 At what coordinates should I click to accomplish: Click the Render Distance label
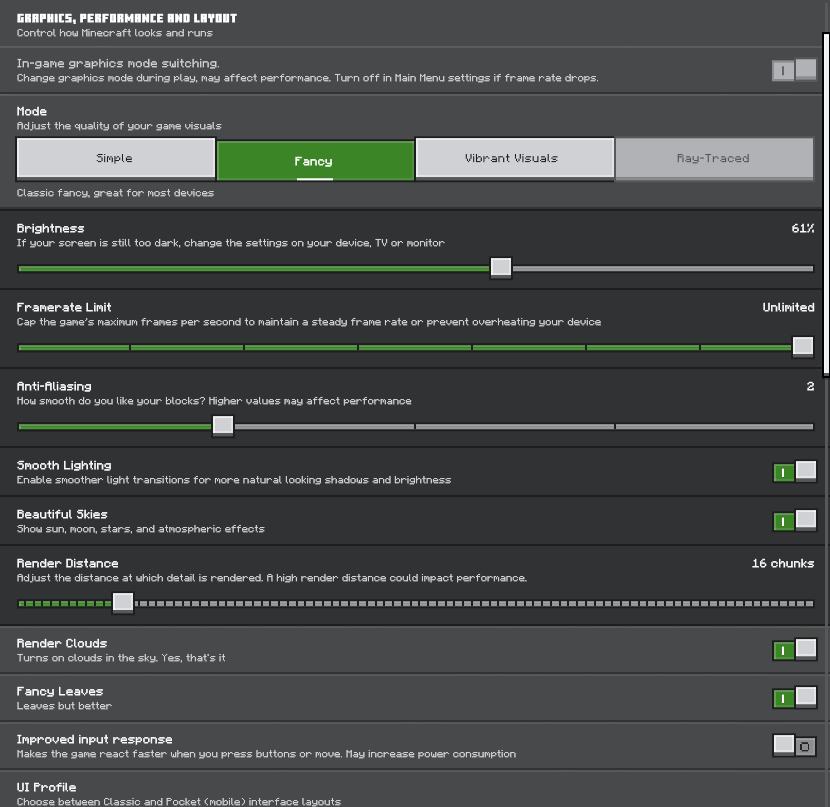coord(67,564)
